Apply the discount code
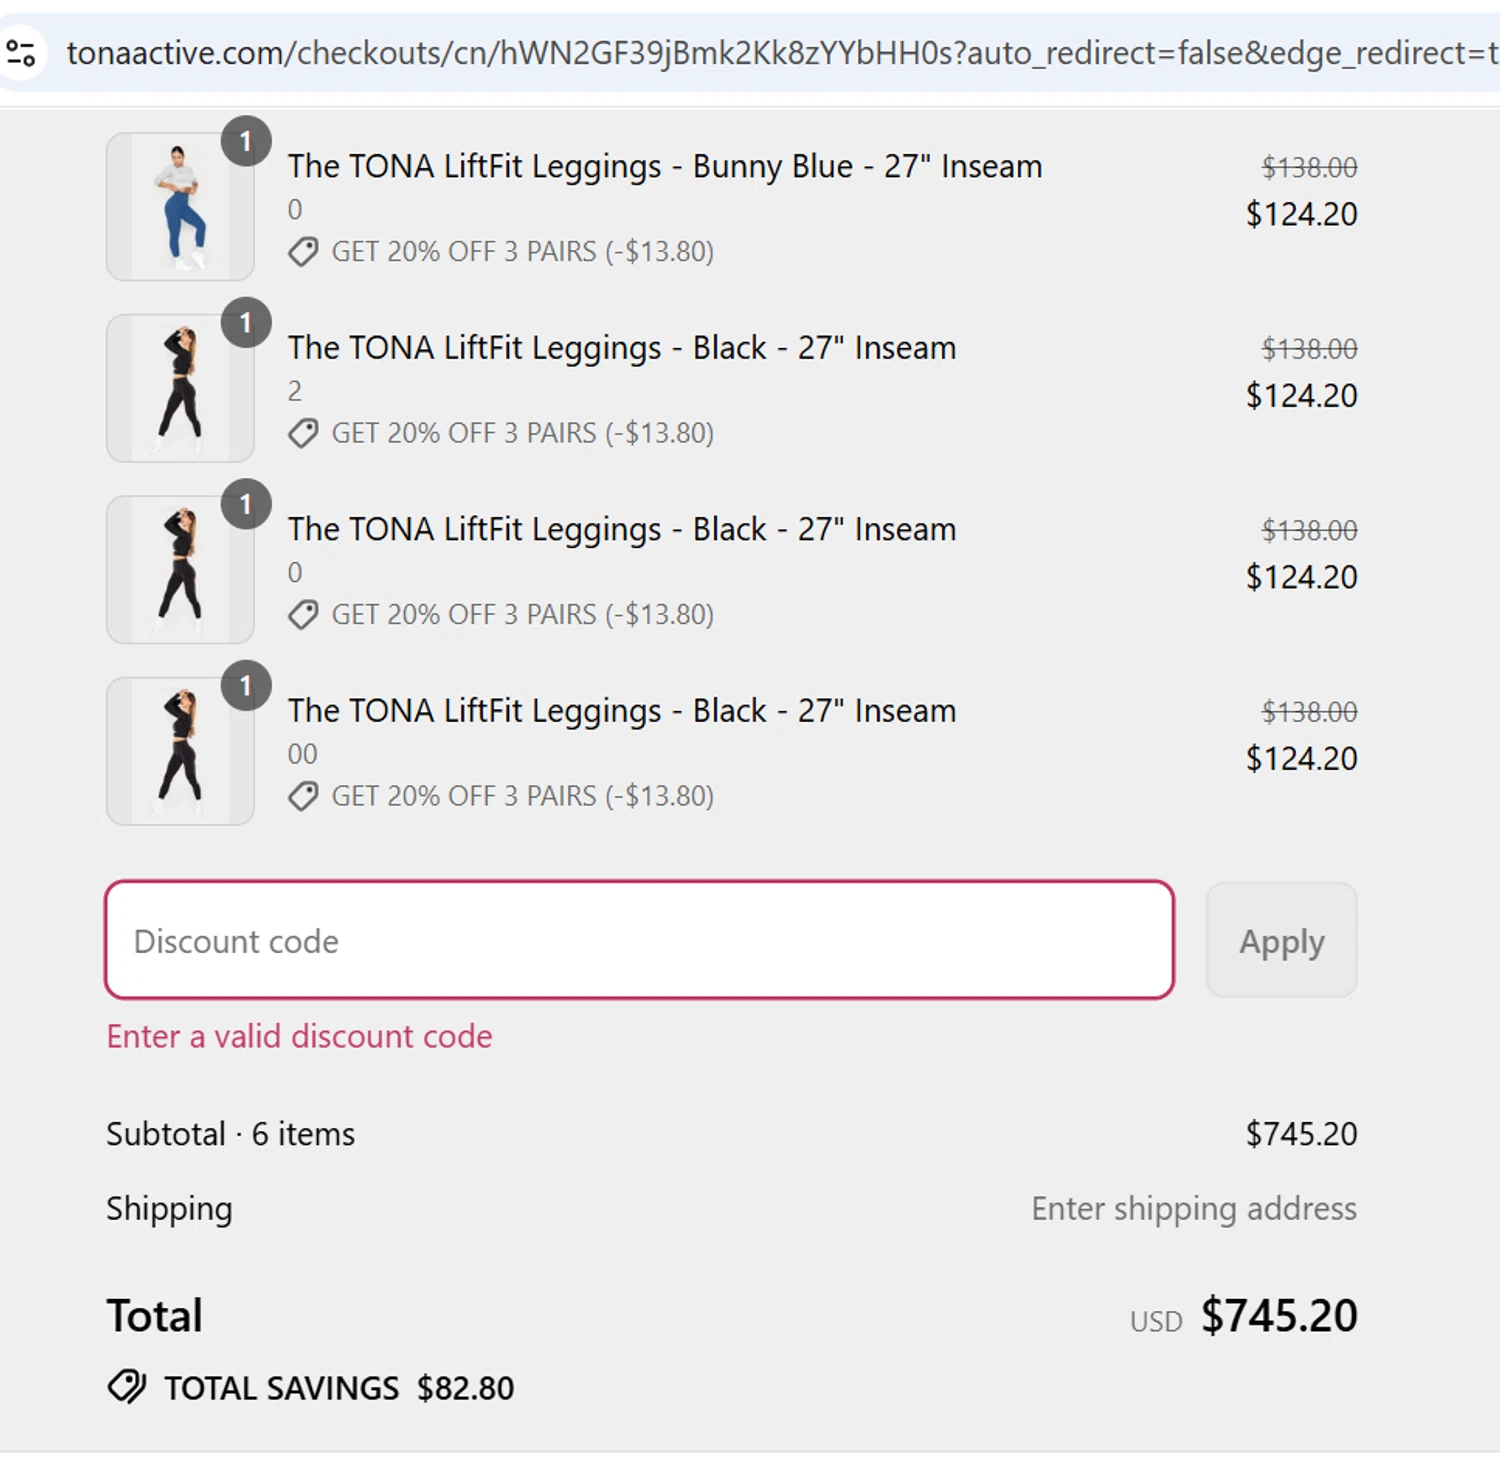 click(x=1281, y=940)
